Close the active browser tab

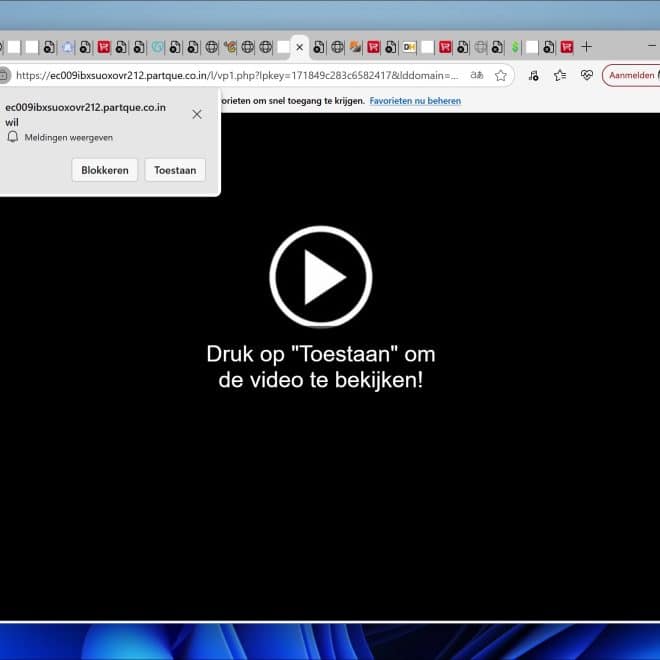pos(300,47)
